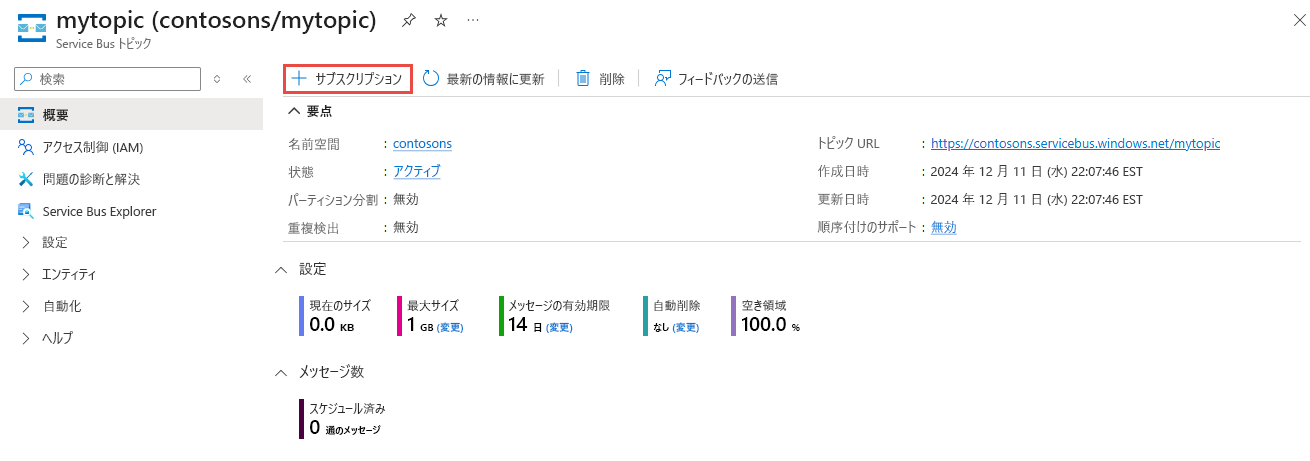Click the 現在のサイズ 0.0 KB tile
Viewport: 1310px width, 461px height.
point(336,315)
